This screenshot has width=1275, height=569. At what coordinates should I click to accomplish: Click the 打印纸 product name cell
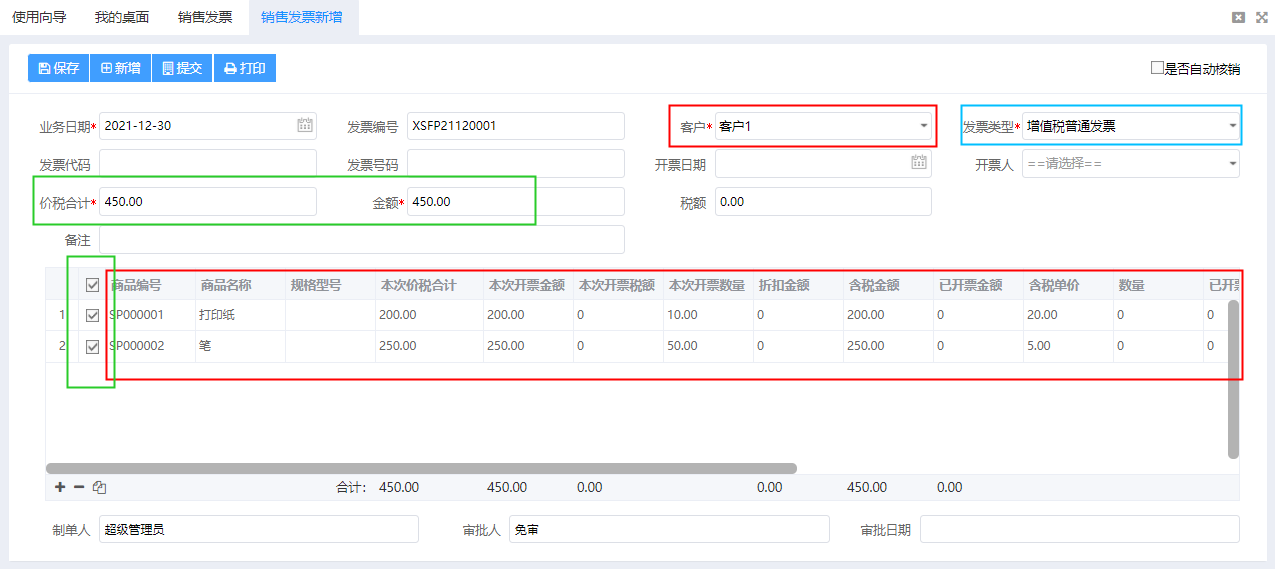pyautogui.click(x=240, y=315)
